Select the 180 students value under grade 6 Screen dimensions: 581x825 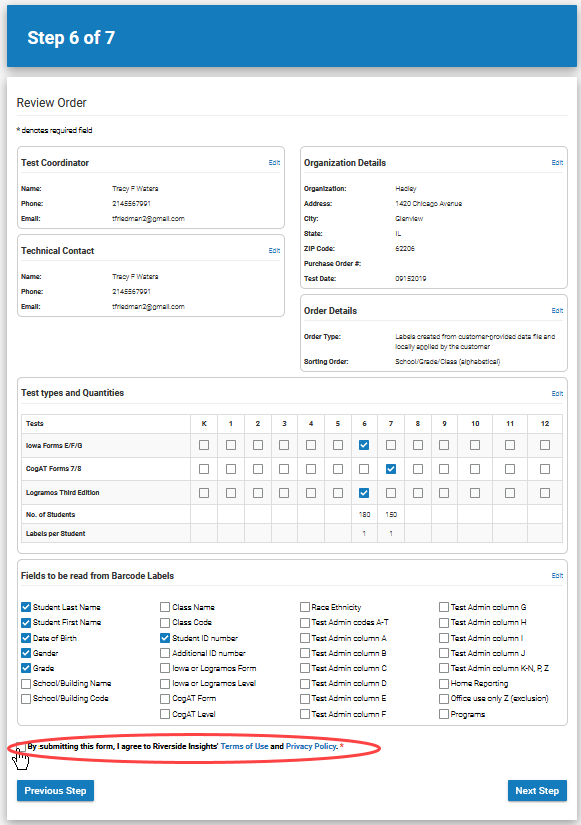364,515
